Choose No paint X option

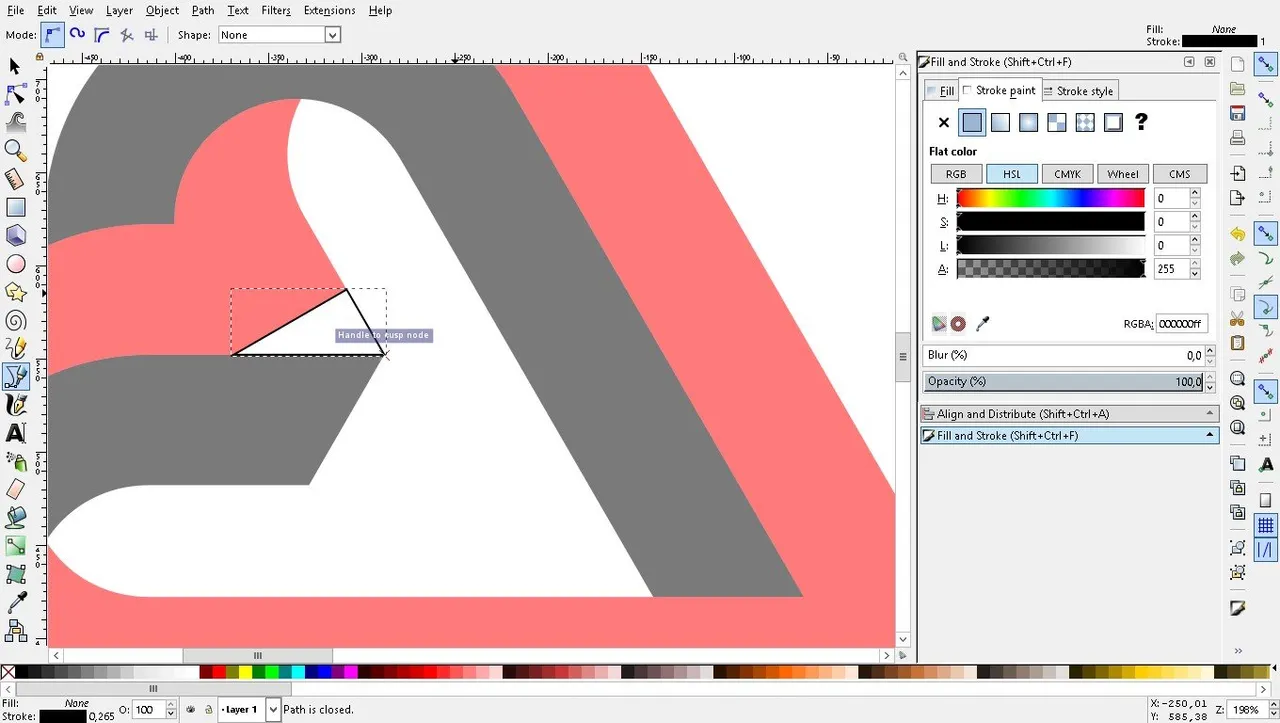943,123
